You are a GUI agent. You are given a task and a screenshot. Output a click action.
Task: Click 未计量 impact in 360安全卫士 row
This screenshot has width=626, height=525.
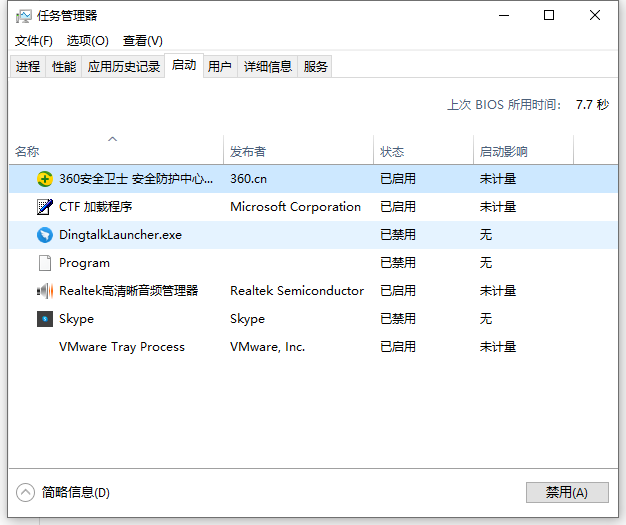pyautogui.click(x=498, y=179)
